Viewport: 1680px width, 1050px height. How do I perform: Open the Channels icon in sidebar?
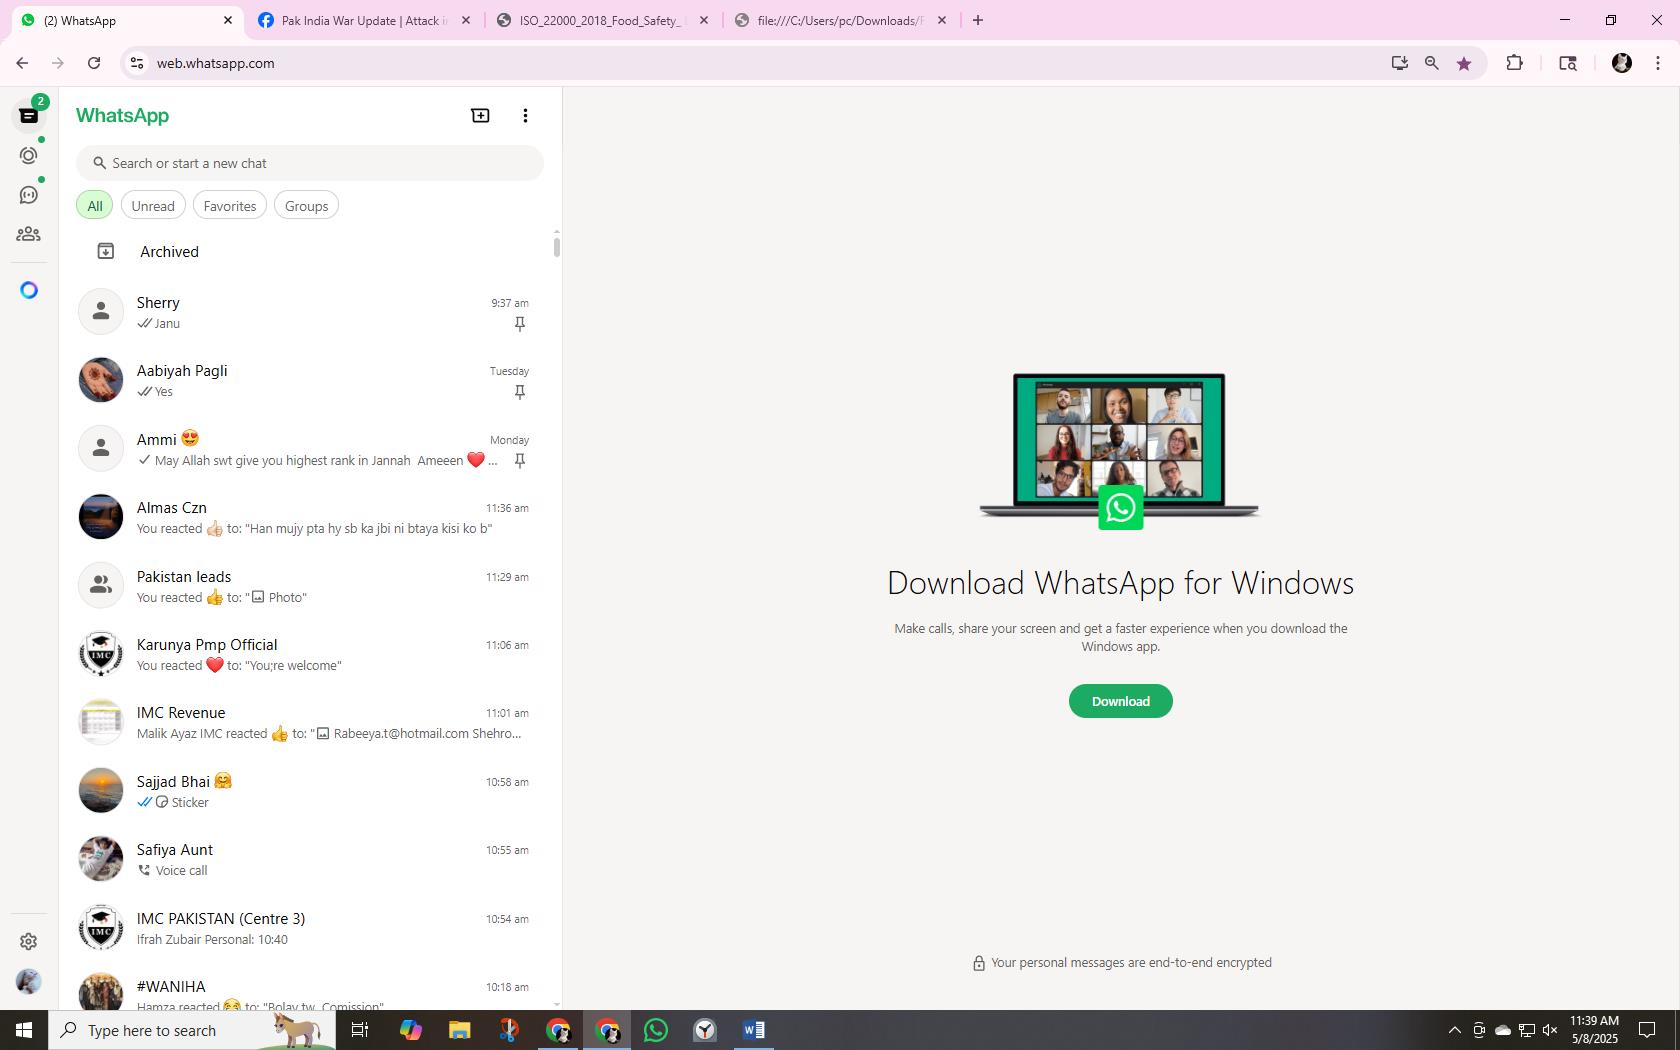click(x=29, y=195)
